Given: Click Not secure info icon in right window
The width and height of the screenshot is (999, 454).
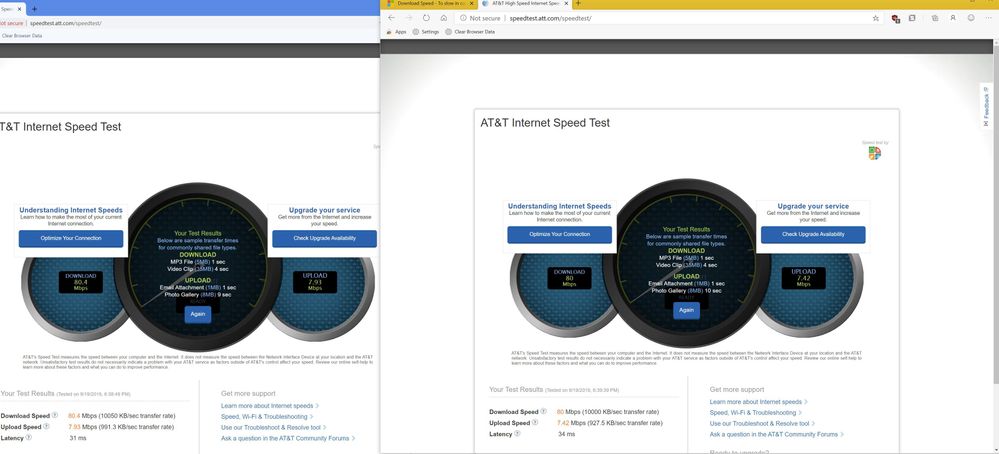Looking at the screenshot, I should pyautogui.click(x=464, y=18).
